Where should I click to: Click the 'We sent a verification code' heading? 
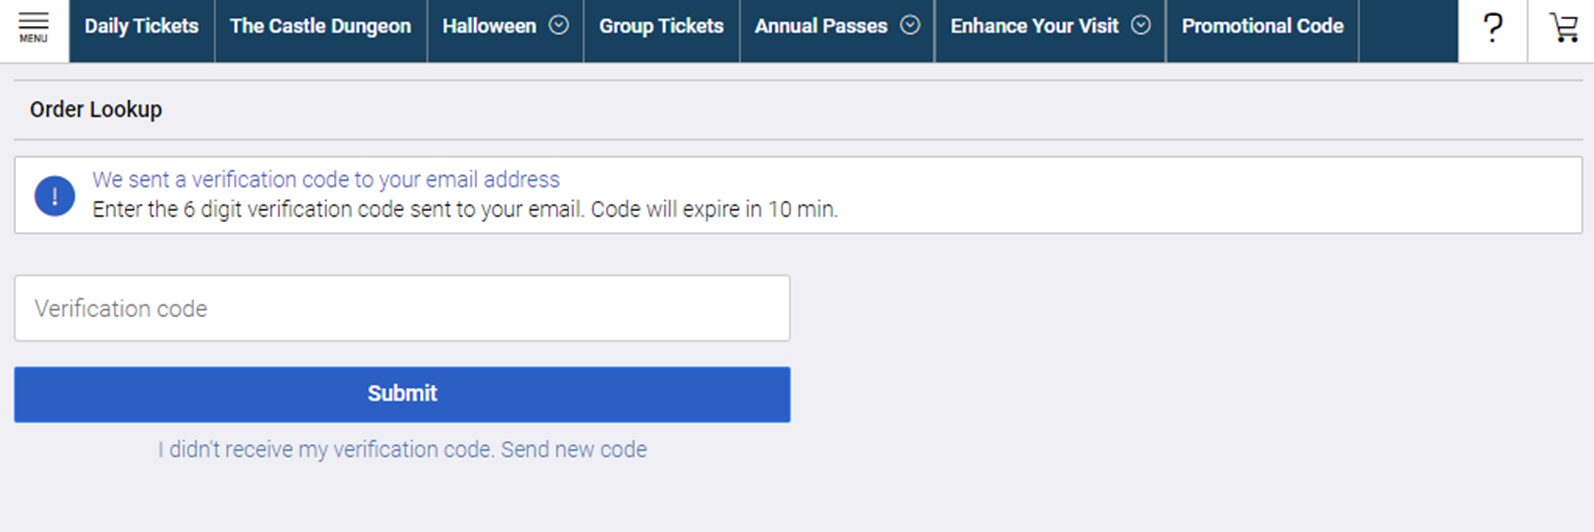[x=326, y=180]
